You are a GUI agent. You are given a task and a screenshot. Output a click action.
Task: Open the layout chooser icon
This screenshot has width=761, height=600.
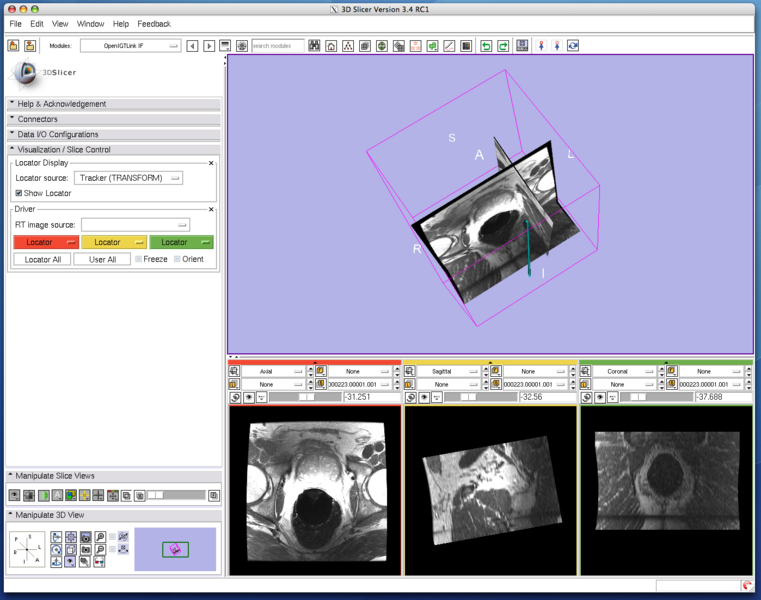click(x=522, y=46)
